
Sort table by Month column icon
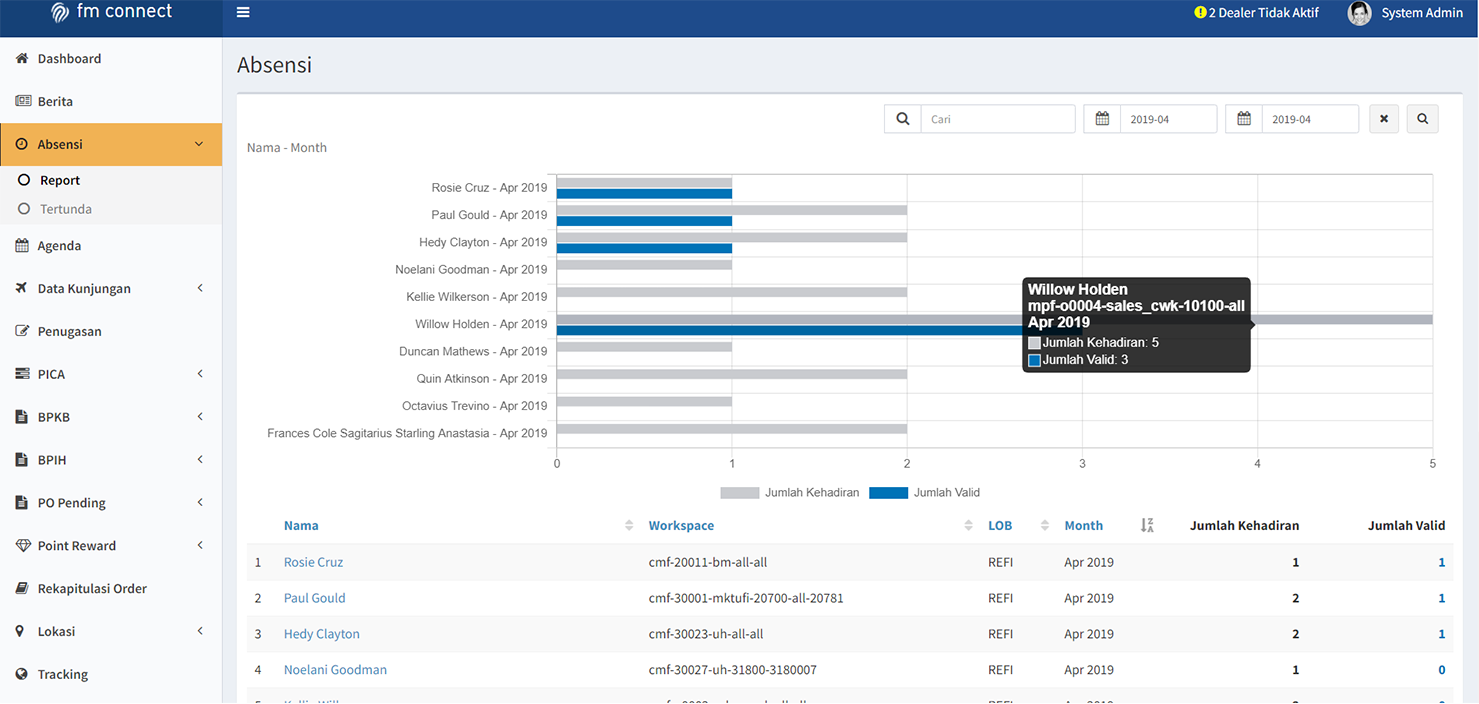(x=1147, y=525)
